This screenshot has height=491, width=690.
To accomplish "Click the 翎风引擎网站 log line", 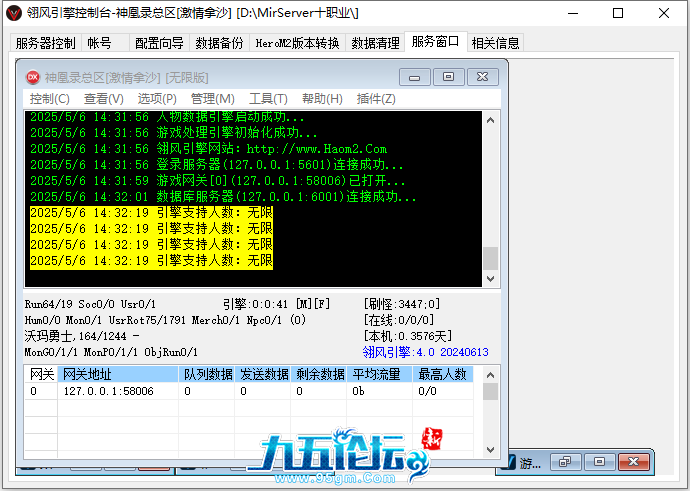I will (x=209, y=149).
